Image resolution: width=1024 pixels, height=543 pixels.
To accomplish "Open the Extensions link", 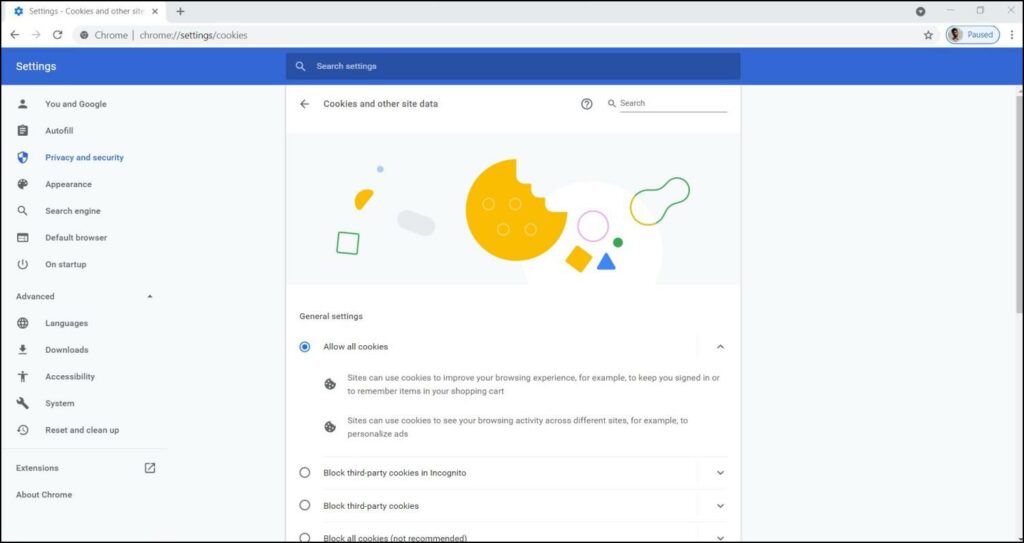I will 37,468.
